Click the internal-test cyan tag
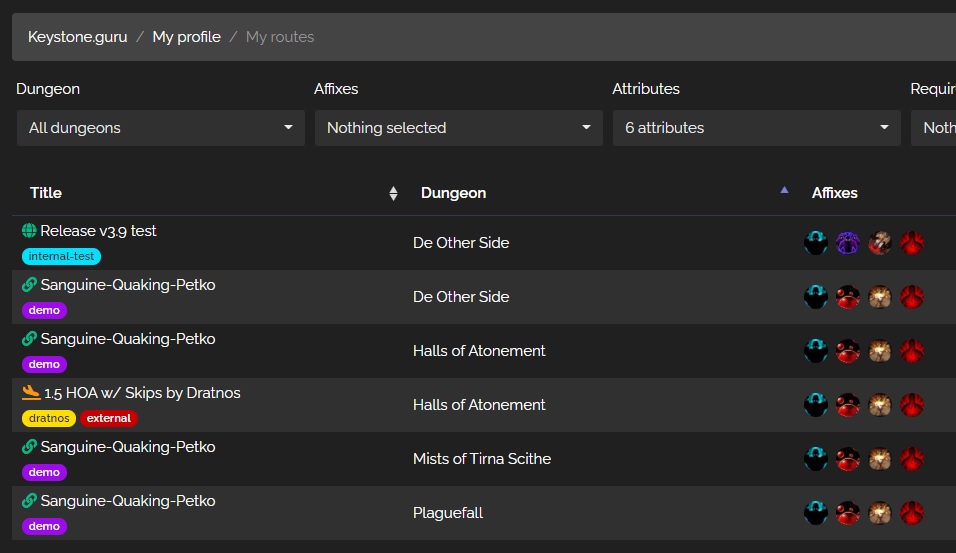This screenshot has width=956, height=553. (x=62, y=256)
